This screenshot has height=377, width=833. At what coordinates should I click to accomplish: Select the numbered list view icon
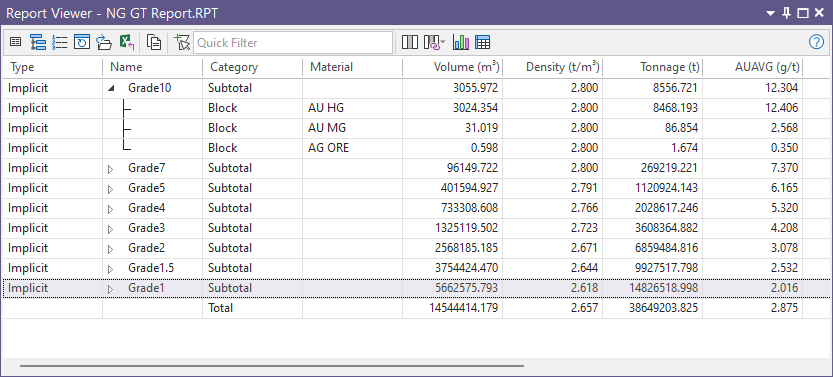(60, 42)
